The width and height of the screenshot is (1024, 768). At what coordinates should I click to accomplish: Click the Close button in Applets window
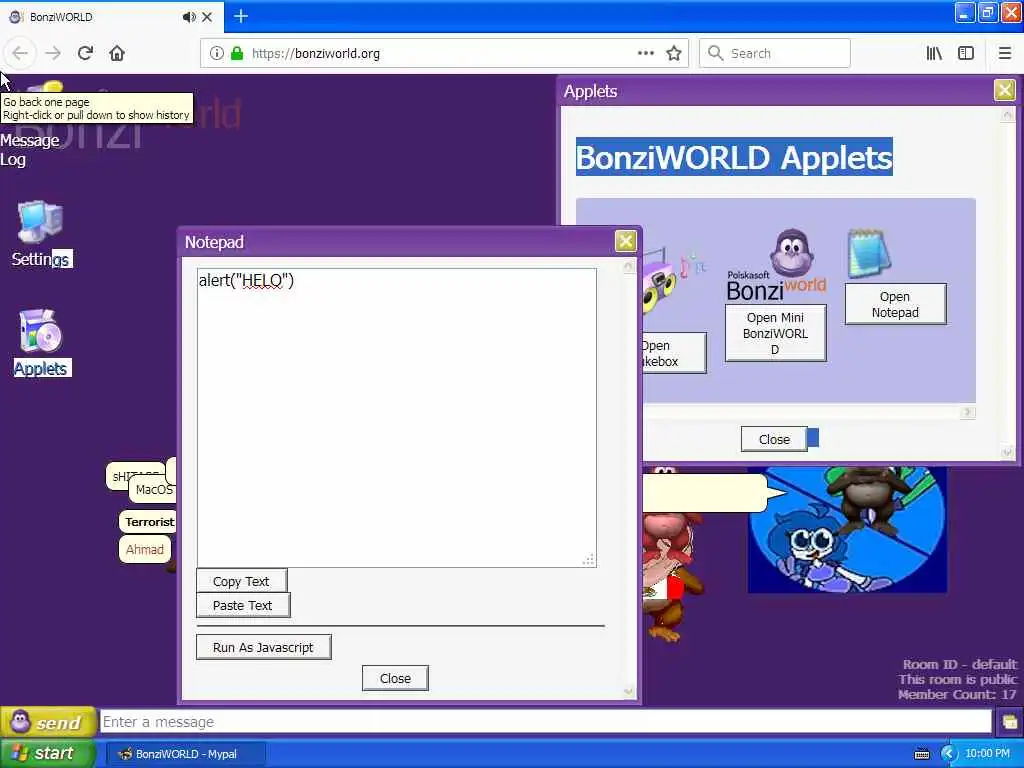tap(774, 440)
